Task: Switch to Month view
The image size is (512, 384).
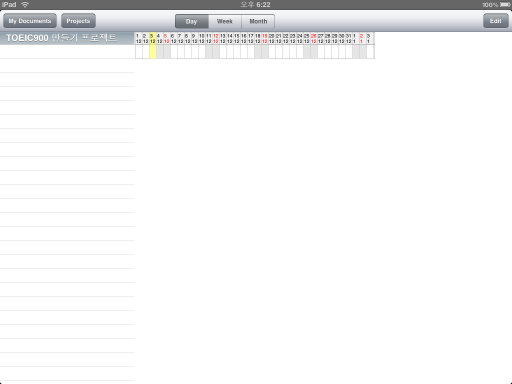Action: (258, 21)
